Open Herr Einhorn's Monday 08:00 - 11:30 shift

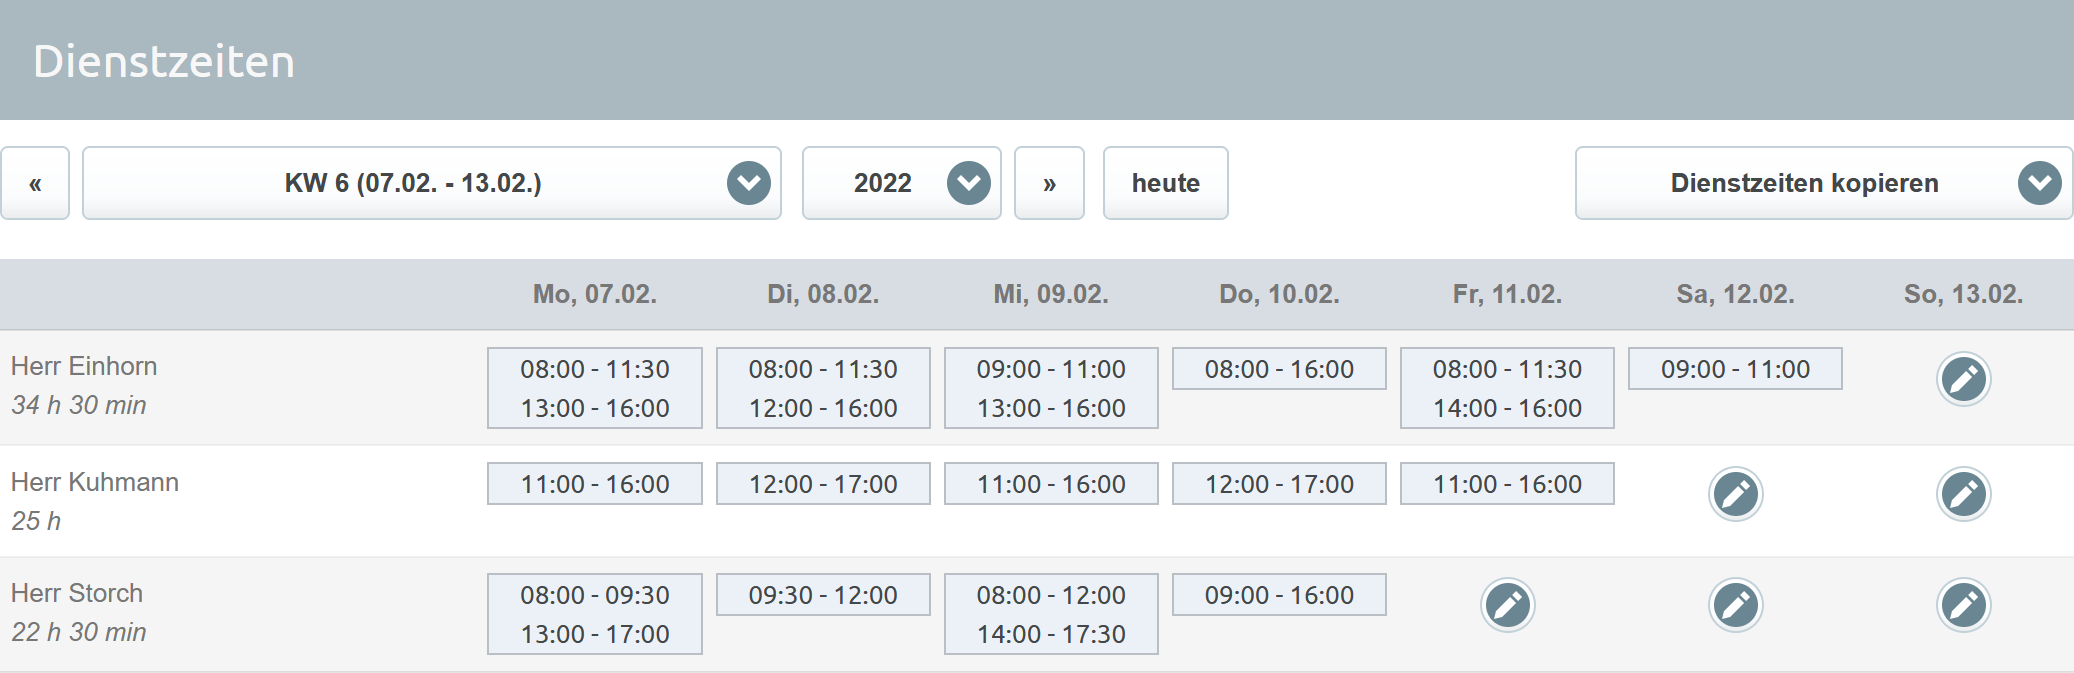coord(595,369)
